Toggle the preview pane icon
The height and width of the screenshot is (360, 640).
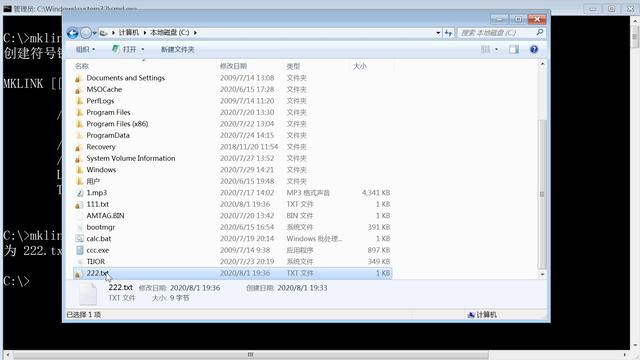point(514,49)
